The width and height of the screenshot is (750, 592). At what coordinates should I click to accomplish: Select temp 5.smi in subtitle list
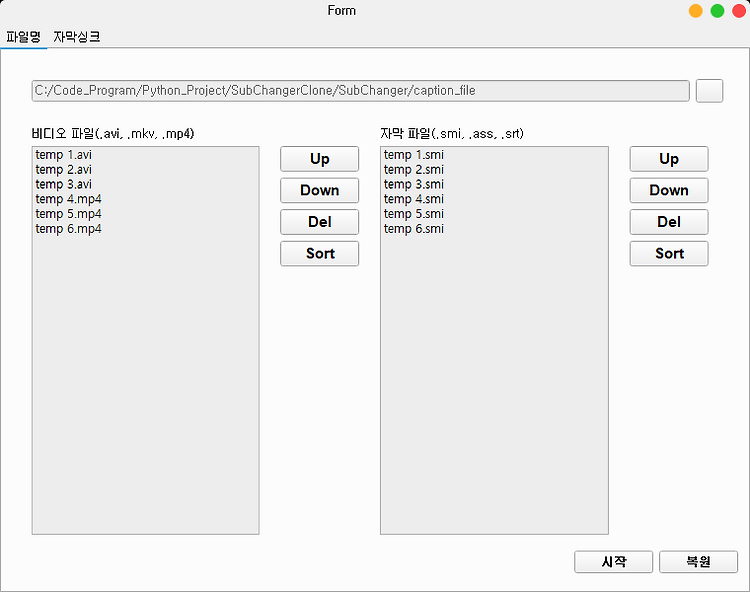(494, 214)
